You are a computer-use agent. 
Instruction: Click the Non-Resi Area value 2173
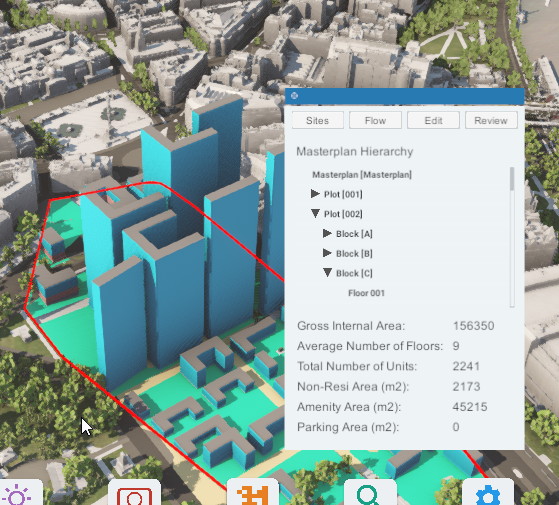click(466, 387)
